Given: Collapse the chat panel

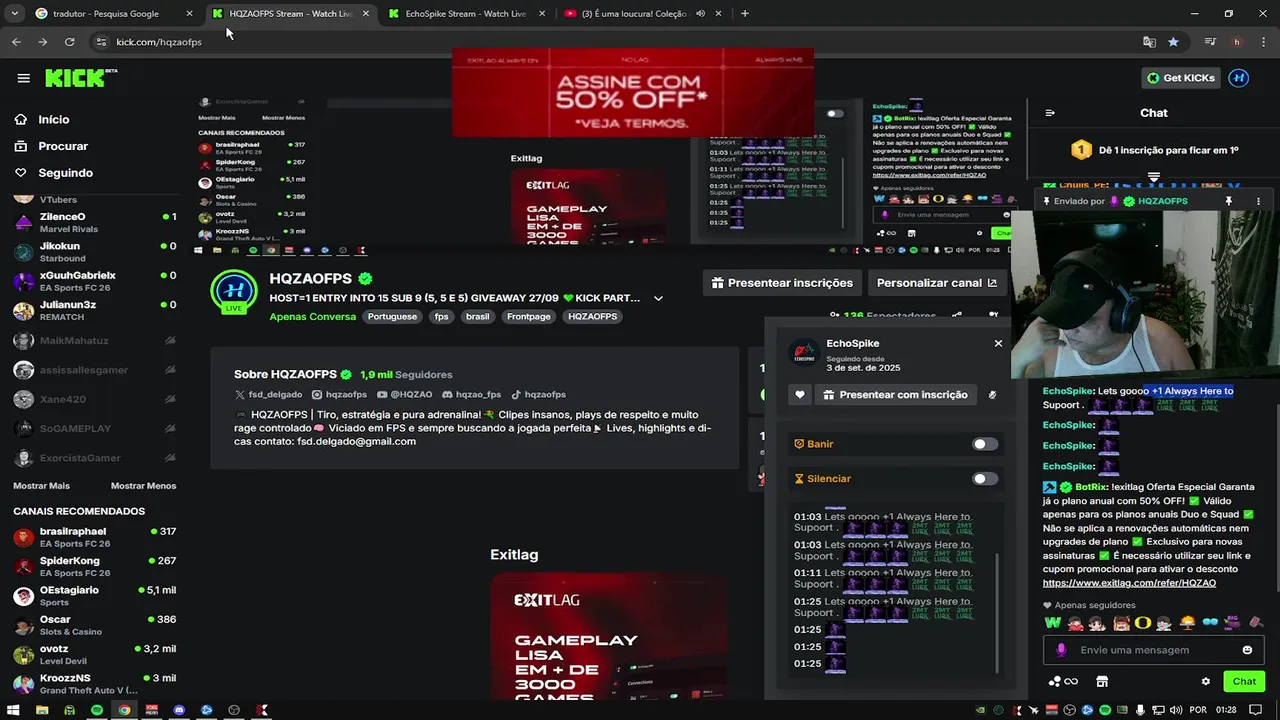Looking at the screenshot, I should (x=1050, y=113).
